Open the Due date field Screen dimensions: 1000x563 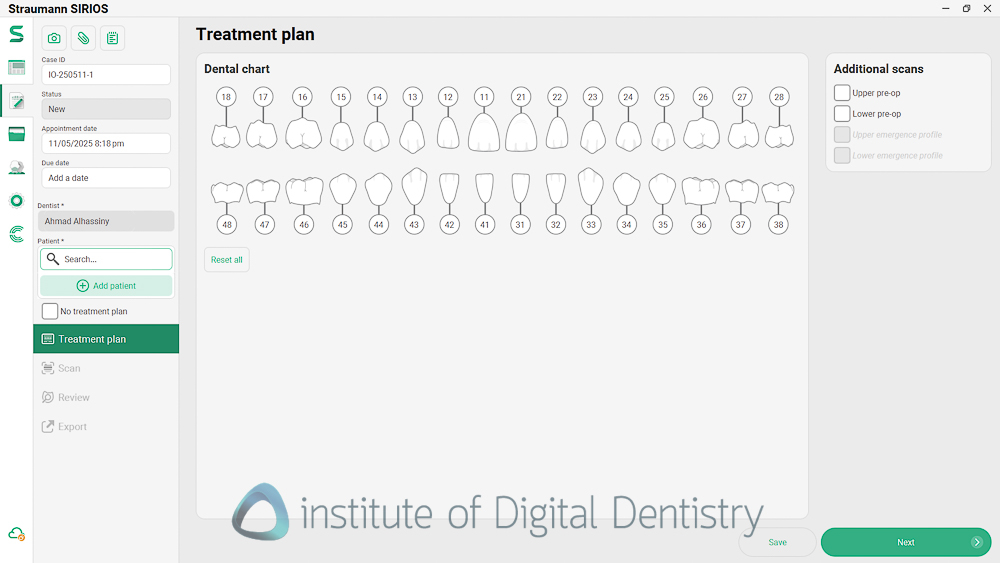[106, 178]
